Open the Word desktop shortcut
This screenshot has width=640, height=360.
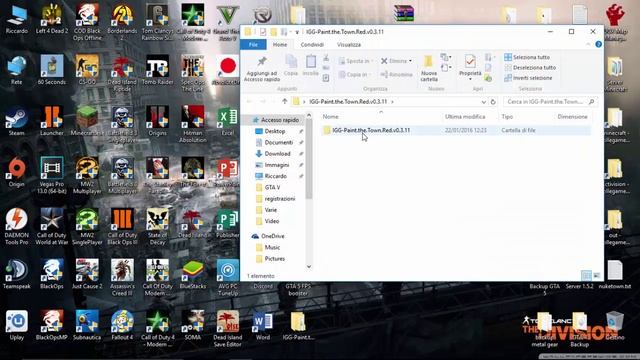pos(262,325)
